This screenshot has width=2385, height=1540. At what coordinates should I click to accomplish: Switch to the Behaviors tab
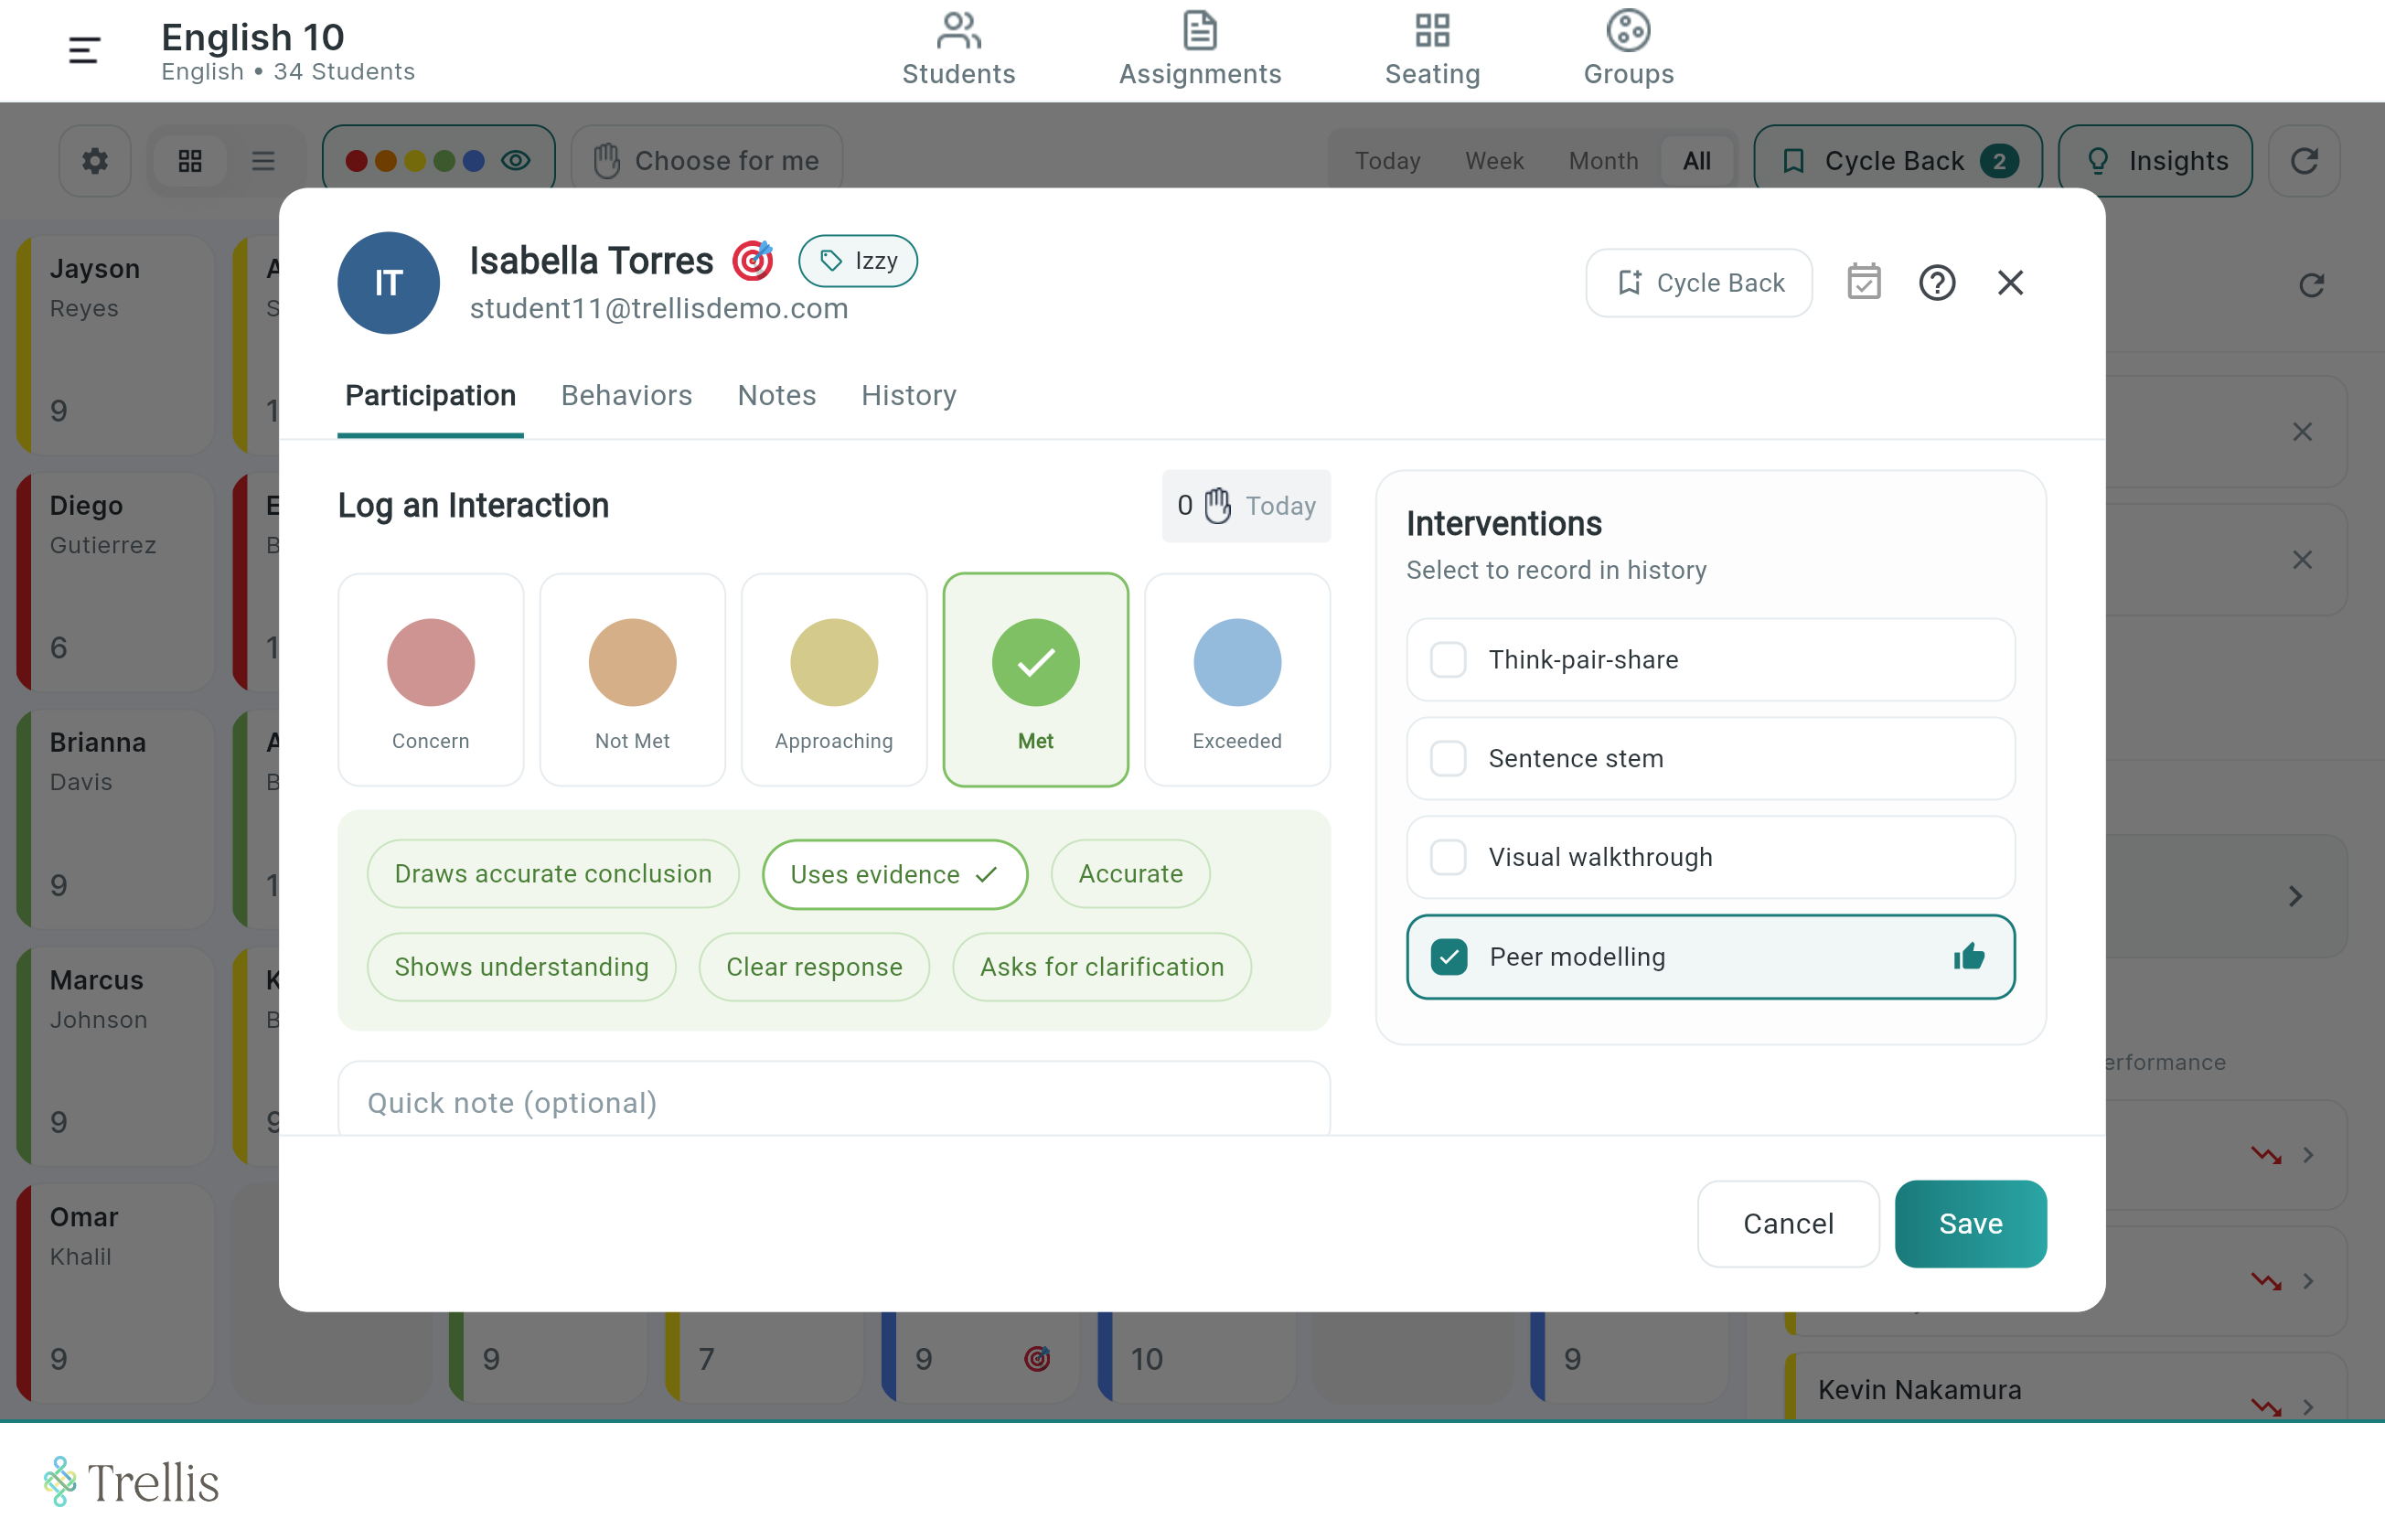point(626,396)
